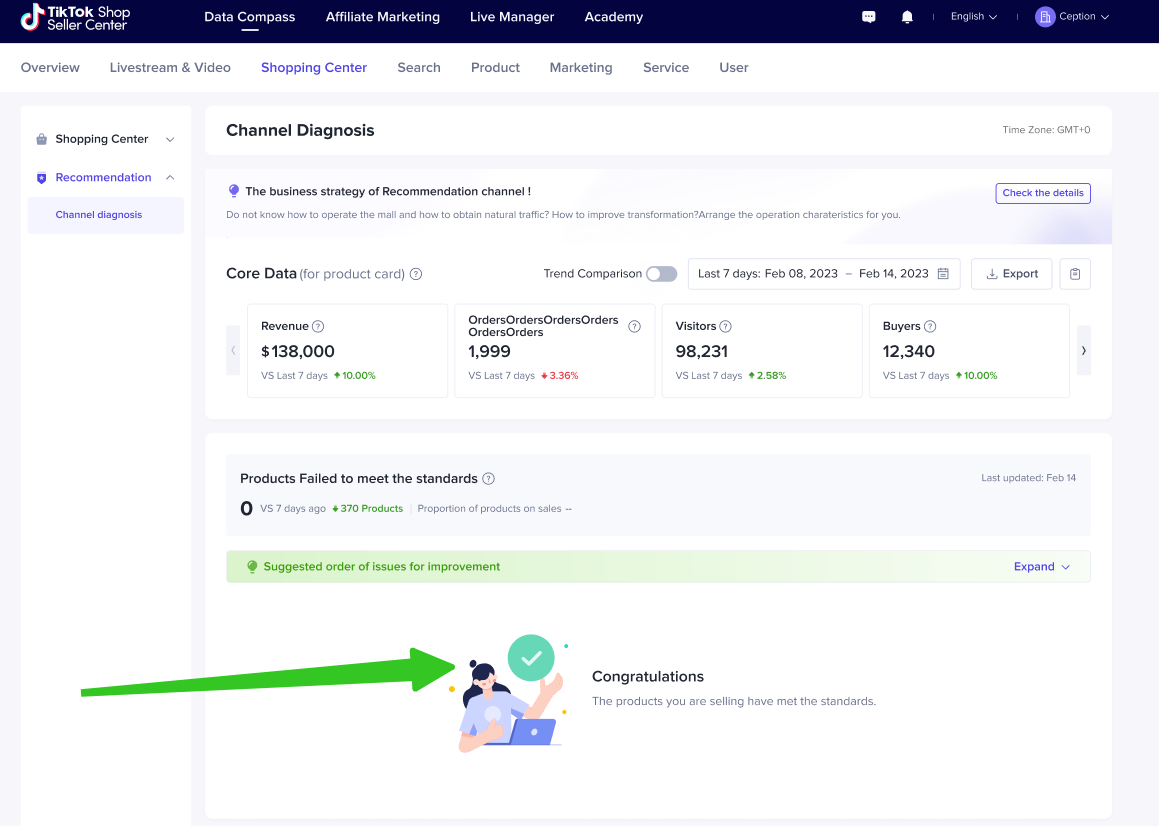The width and height of the screenshot is (1159, 826).
Task: Switch to the Livestream & Video tab
Action: [170, 68]
